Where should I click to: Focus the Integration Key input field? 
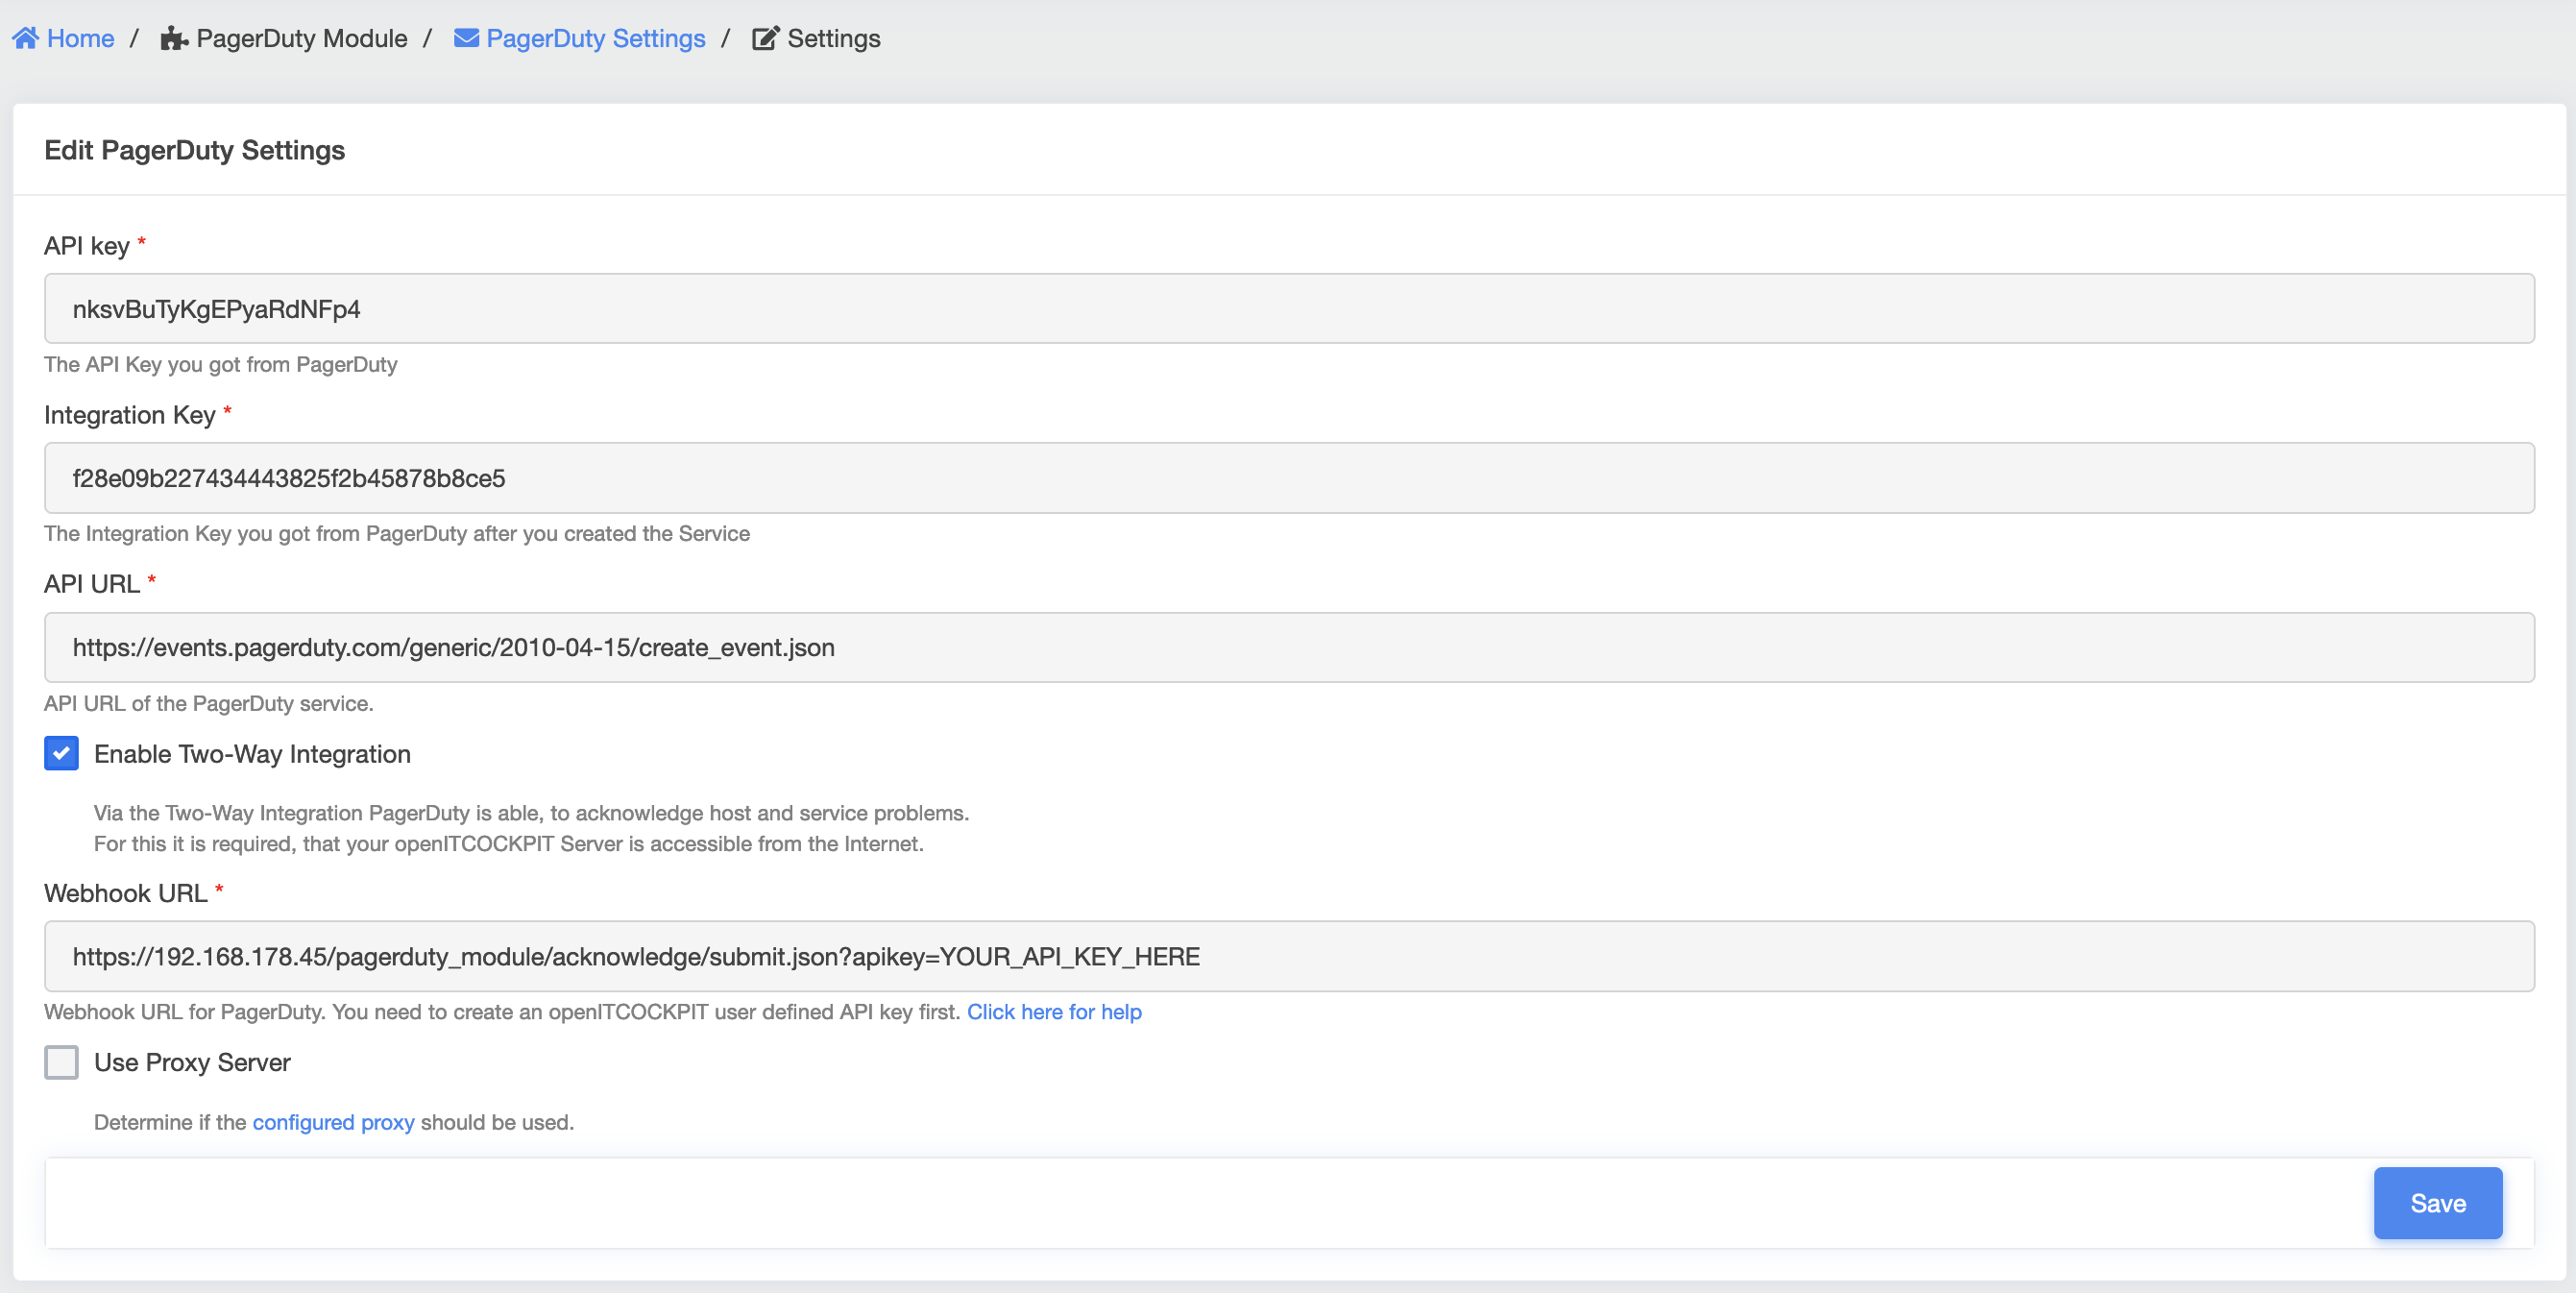coord(1289,478)
